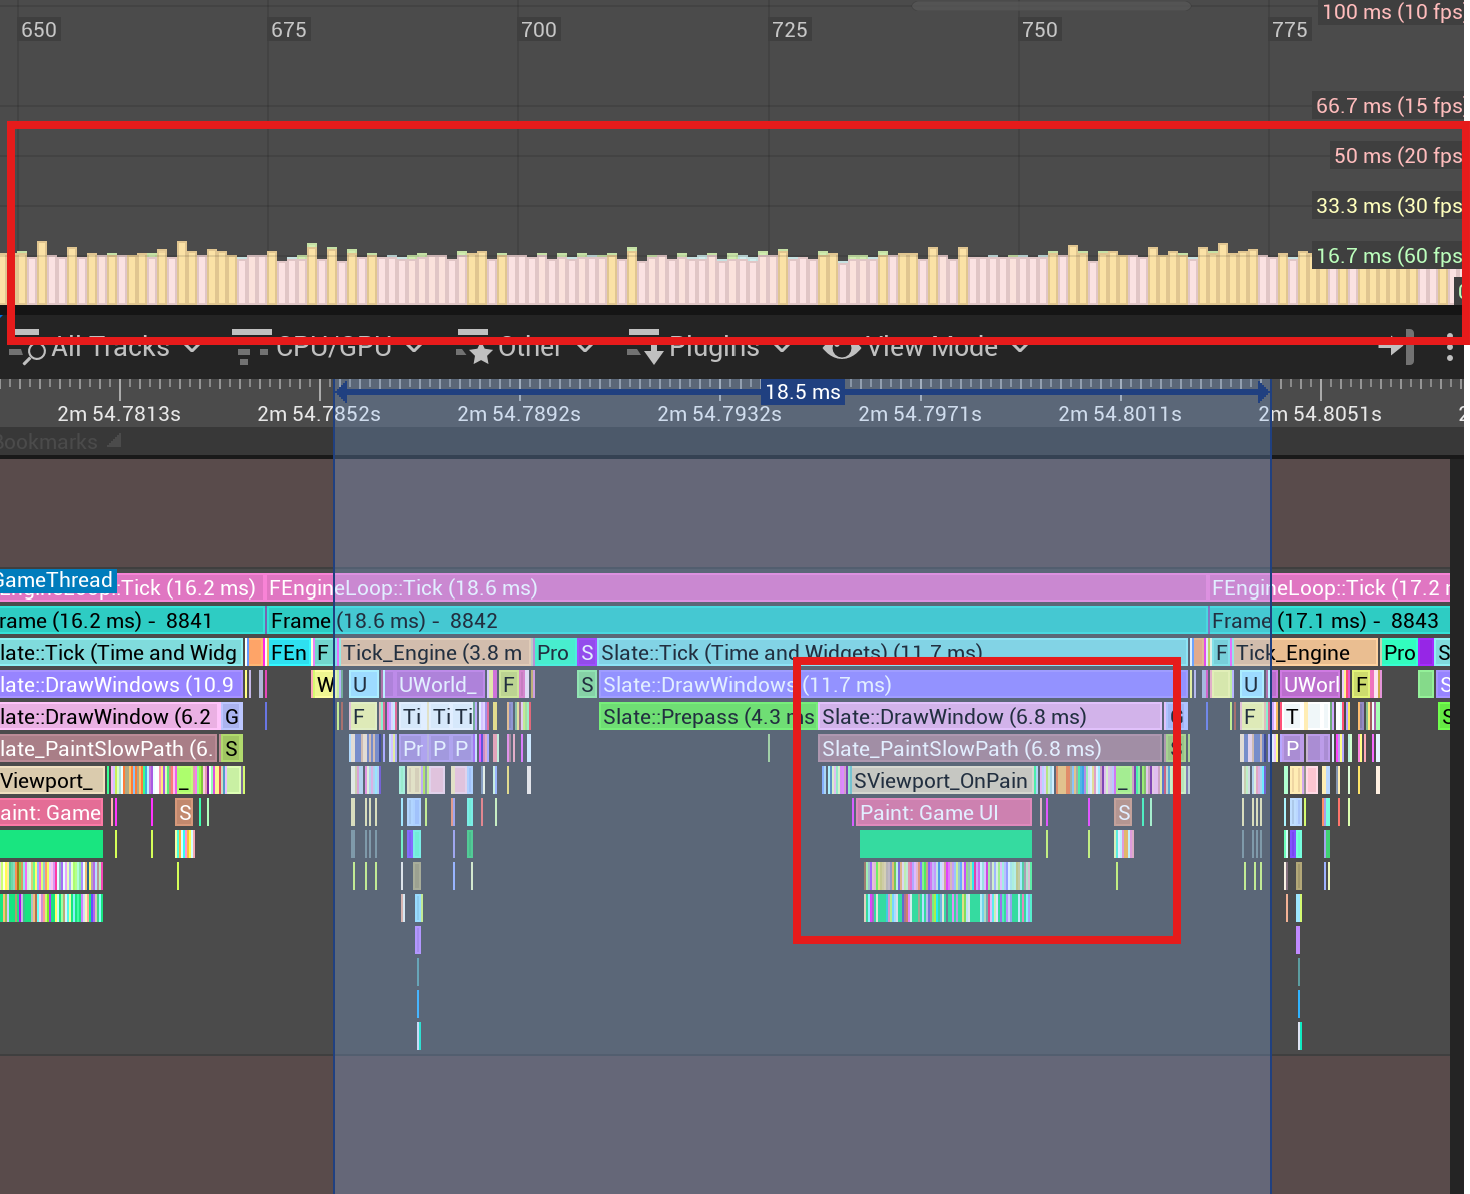This screenshot has width=1470, height=1194.
Task: Click the Paint: Game UI event bar
Action: (943, 813)
